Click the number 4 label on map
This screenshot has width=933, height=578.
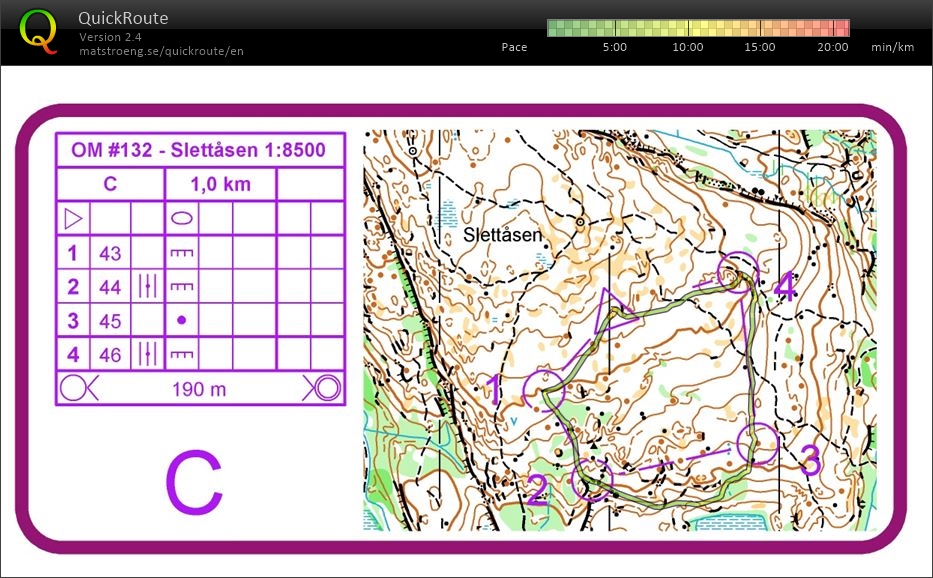(x=785, y=286)
